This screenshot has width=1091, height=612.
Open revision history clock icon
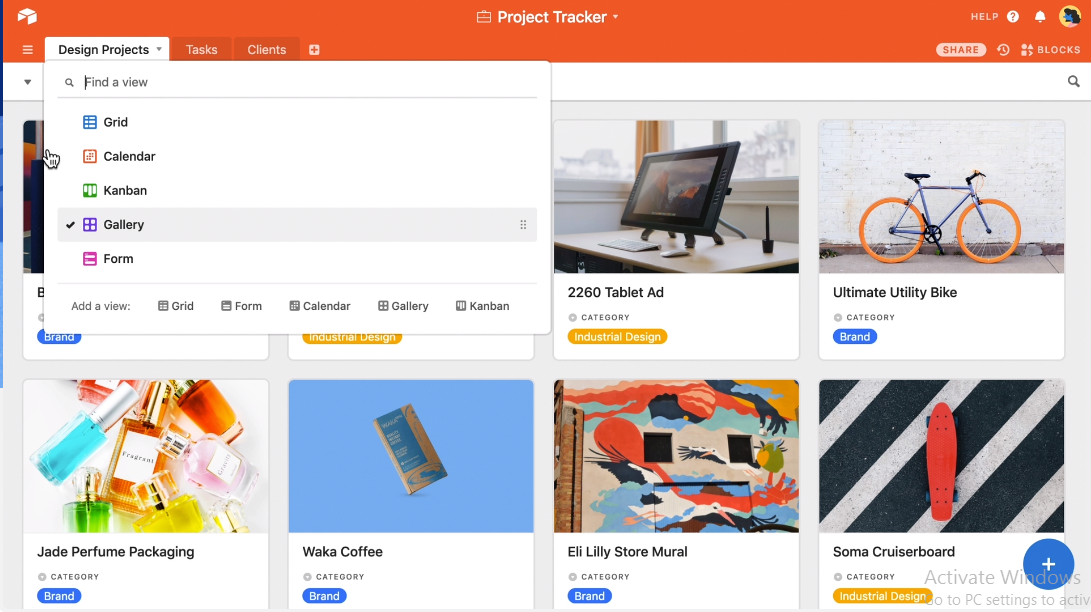pyautogui.click(x=1003, y=49)
